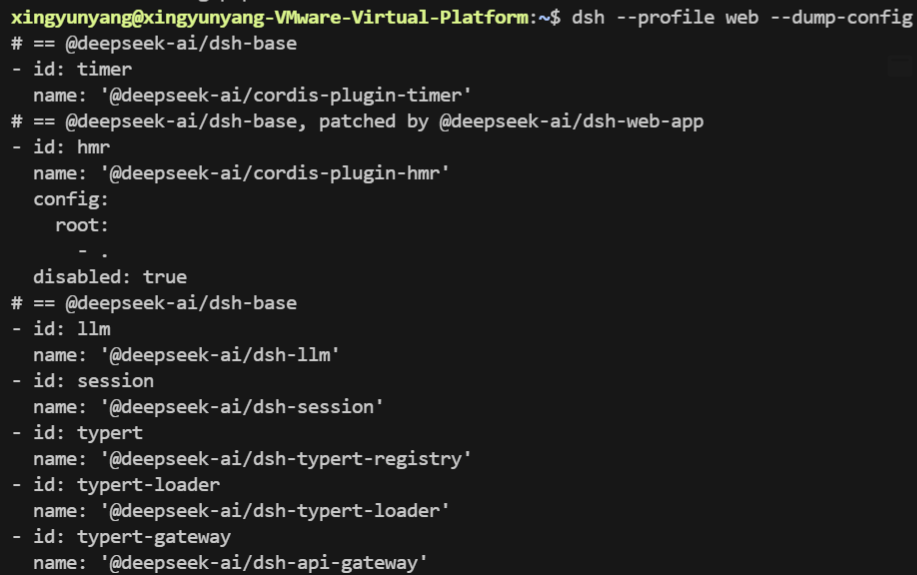Click the dsh-typert-loader name line
Screen dimensions: 917x575
click(x=241, y=511)
